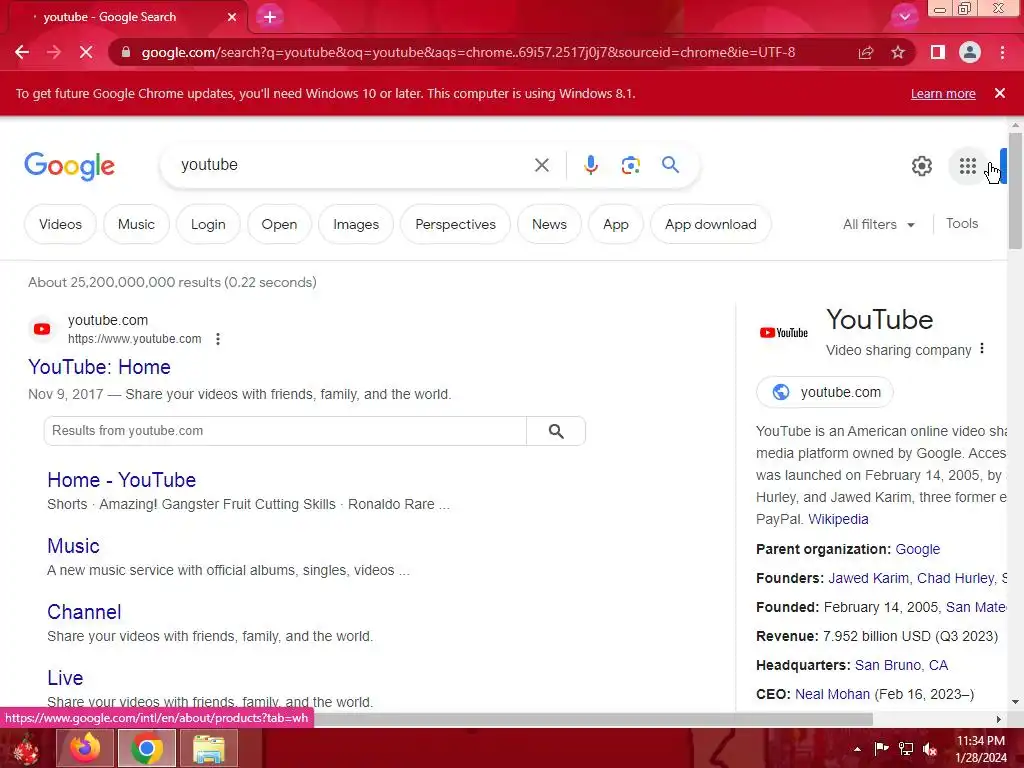
Task: Search by image with Lens icon
Action: pos(630,165)
